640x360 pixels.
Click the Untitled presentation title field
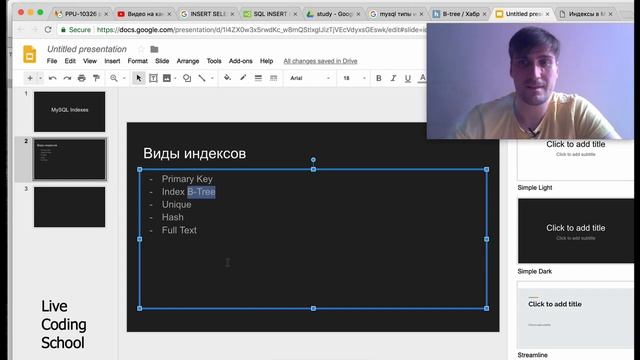point(87,49)
